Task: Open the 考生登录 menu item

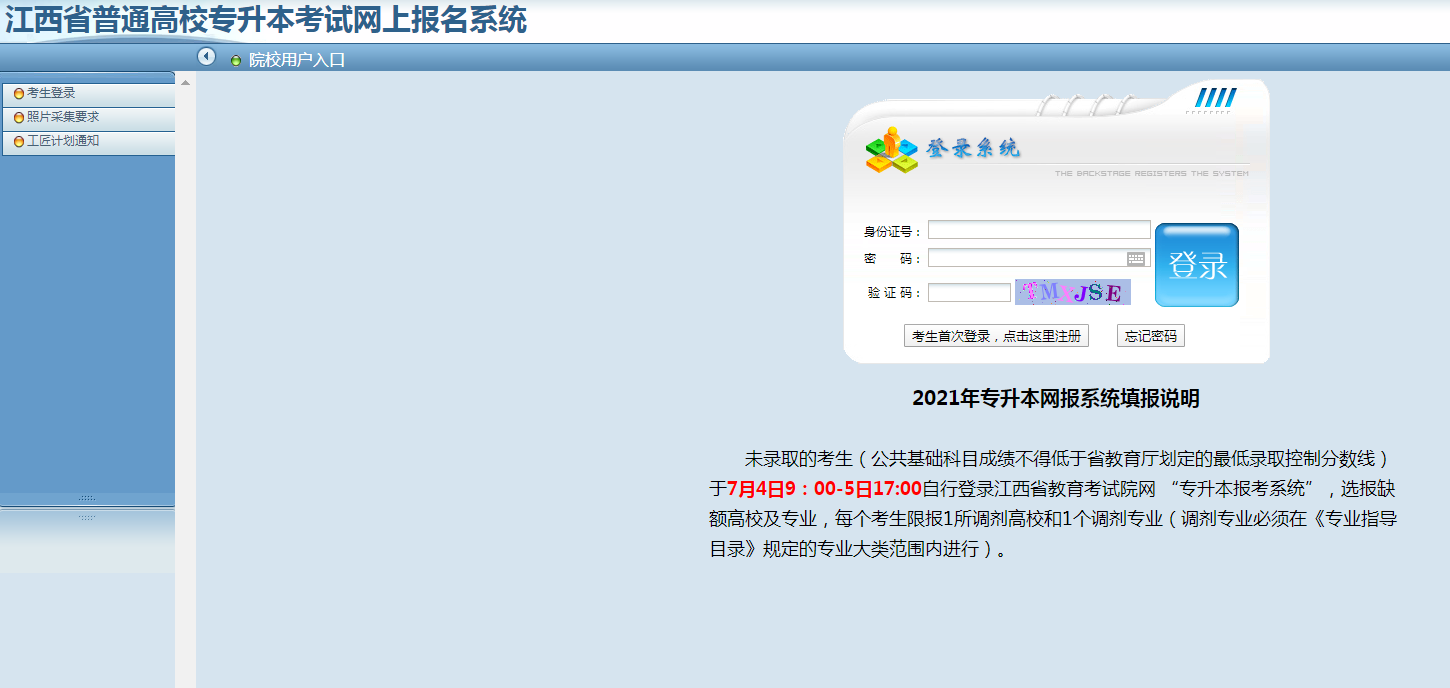Action: tap(51, 93)
